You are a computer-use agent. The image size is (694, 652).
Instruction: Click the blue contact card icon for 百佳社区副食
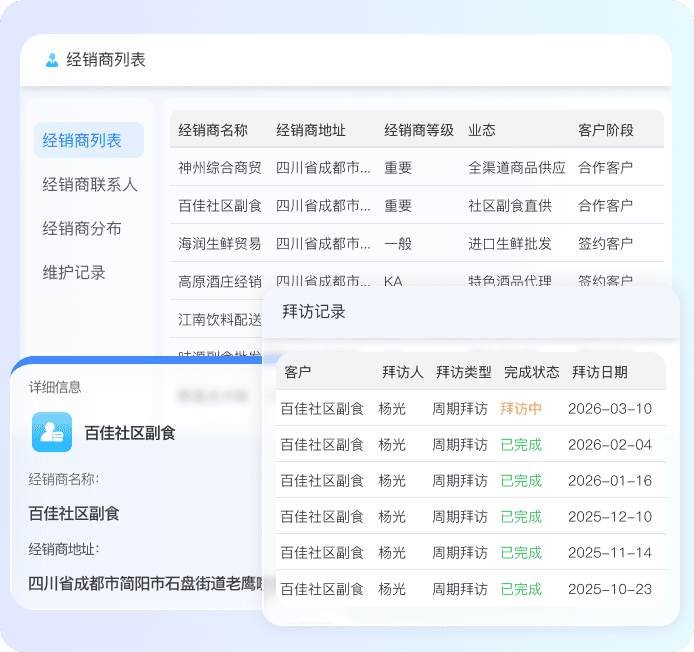coord(51,432)
